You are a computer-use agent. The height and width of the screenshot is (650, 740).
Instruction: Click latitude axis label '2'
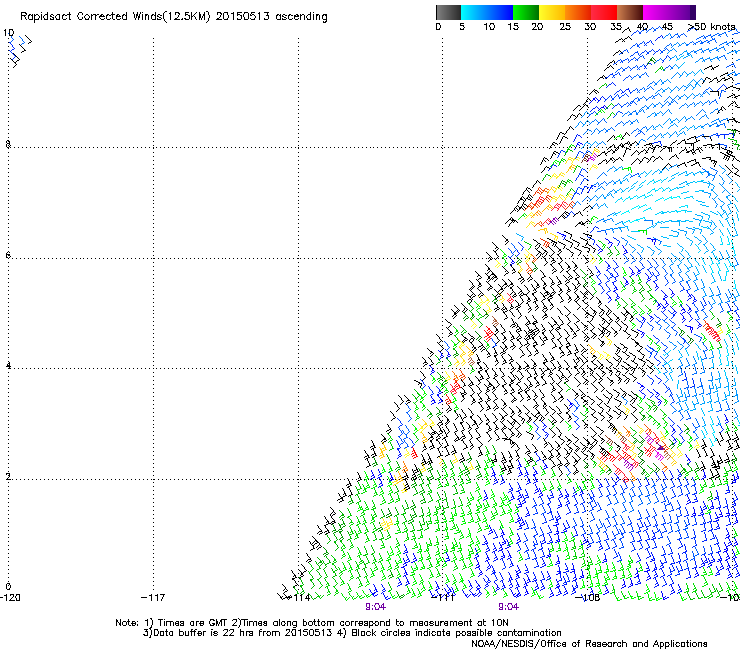pos(8,477)
